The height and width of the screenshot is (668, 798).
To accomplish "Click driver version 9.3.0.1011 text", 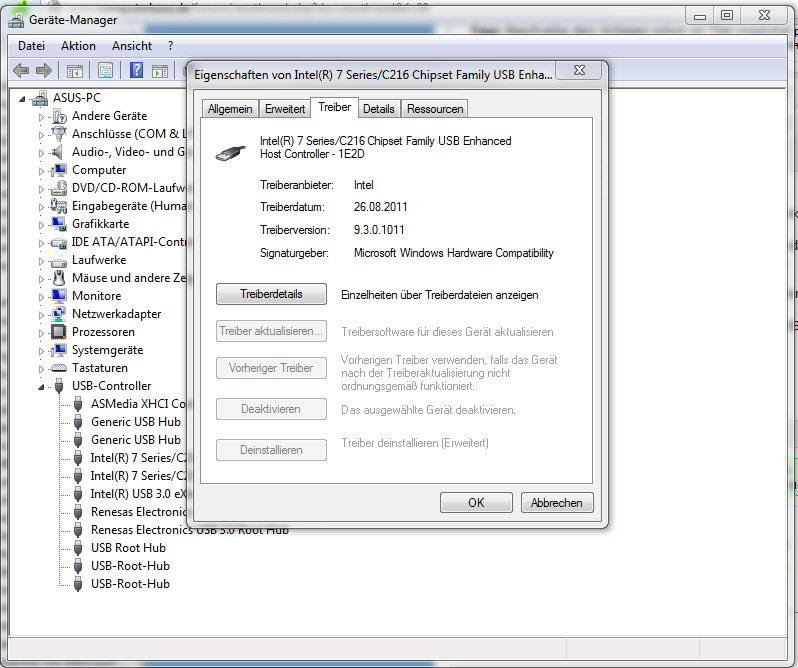I will pos(379,230).
